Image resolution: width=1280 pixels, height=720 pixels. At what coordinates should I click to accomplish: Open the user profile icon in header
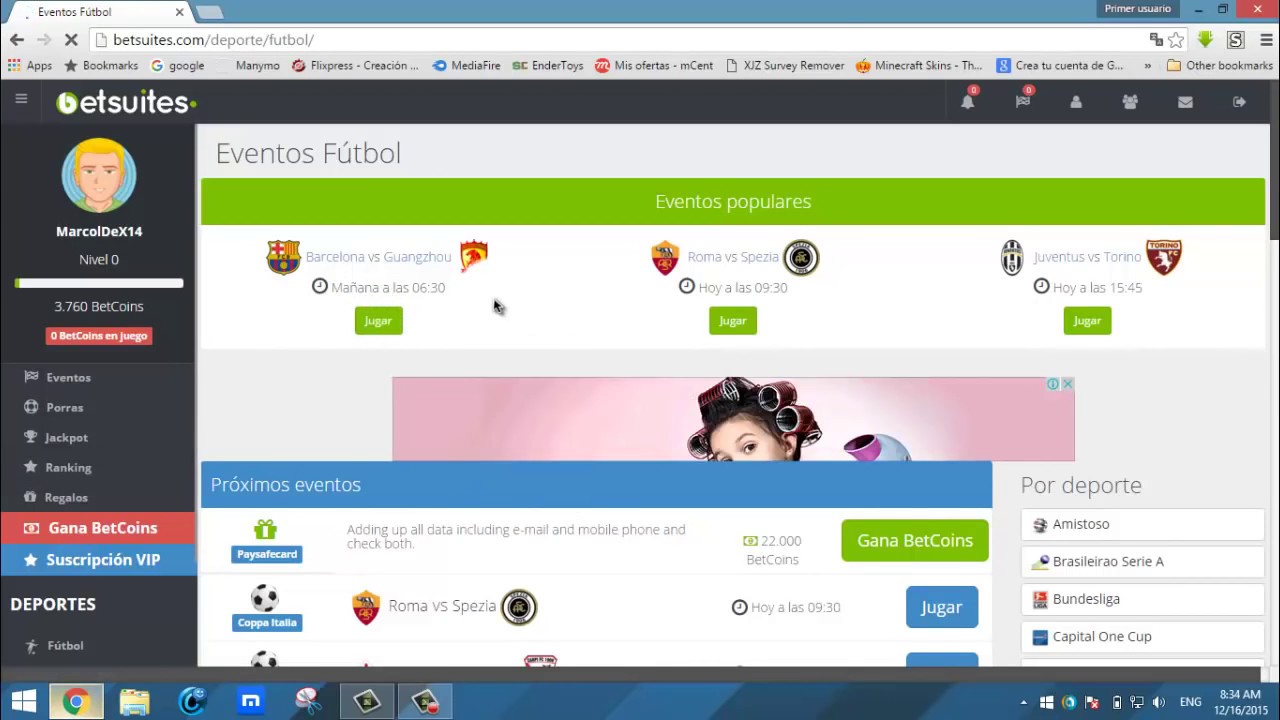[1076, 102]
